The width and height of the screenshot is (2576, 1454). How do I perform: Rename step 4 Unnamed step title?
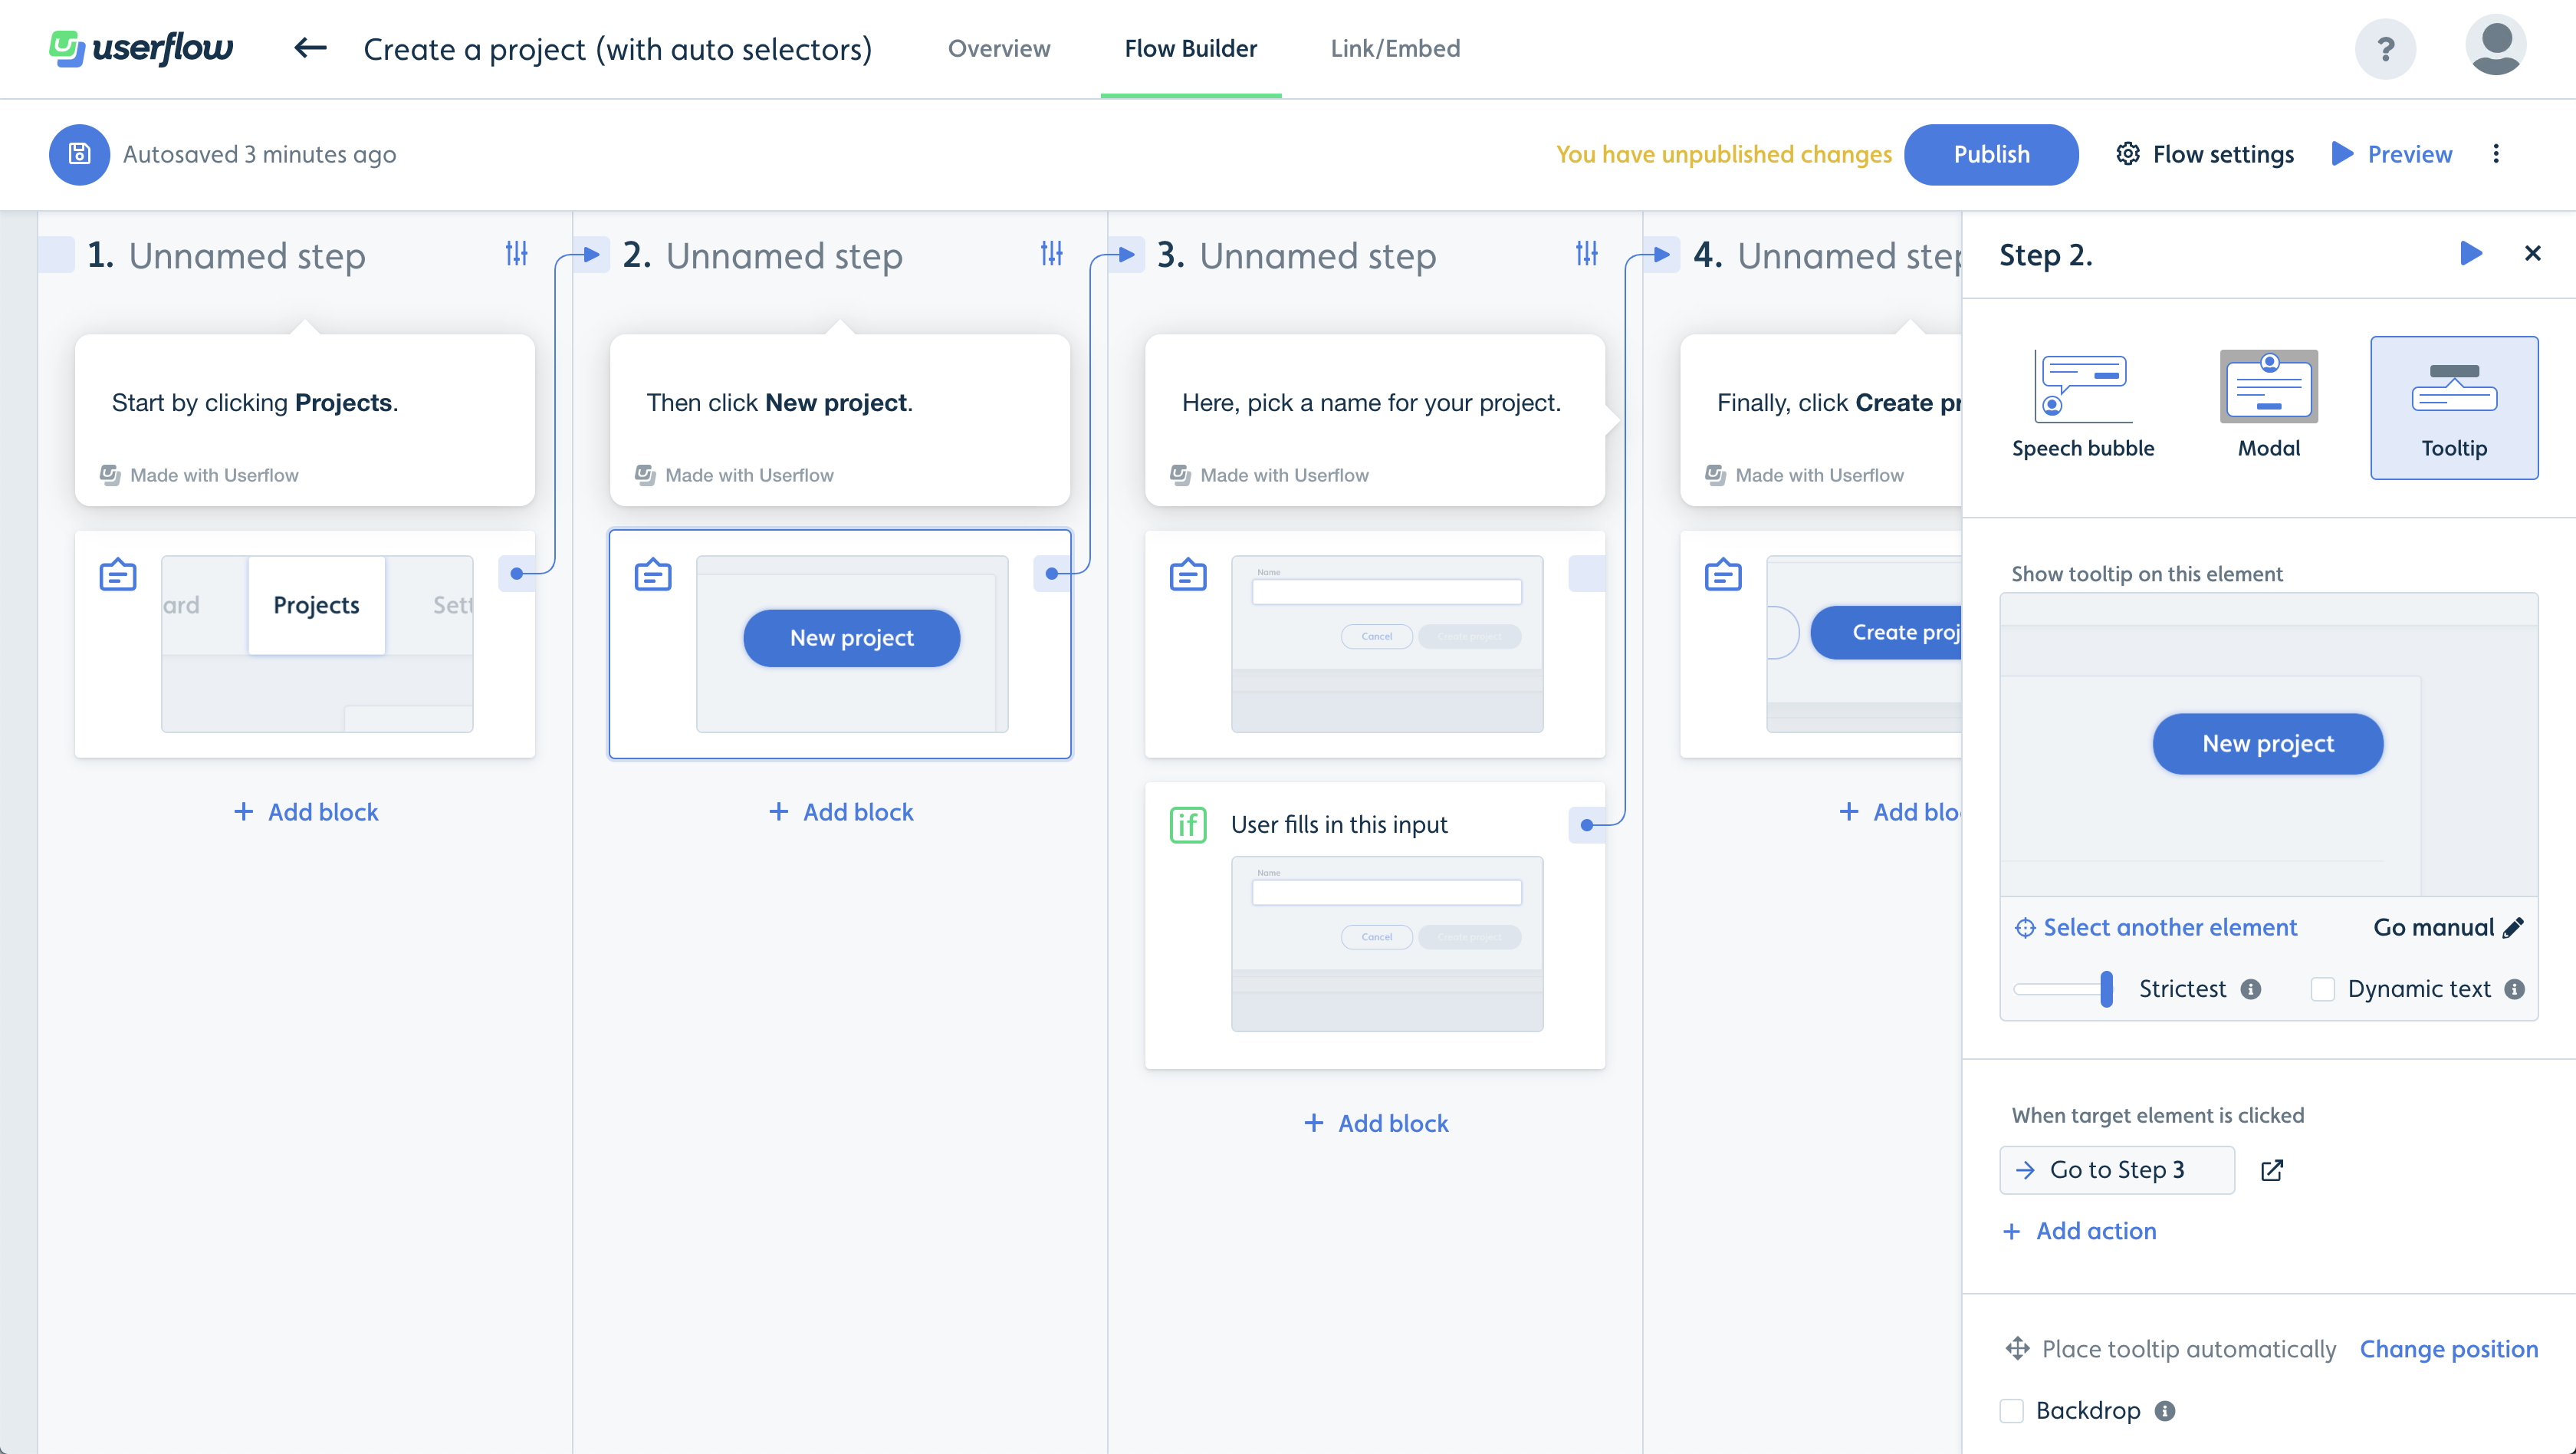point(1849,256)
